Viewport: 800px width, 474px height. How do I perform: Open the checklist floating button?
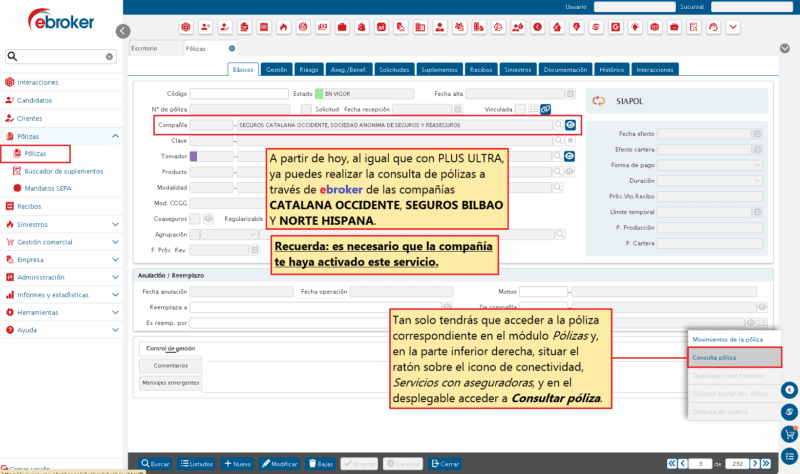790,456
